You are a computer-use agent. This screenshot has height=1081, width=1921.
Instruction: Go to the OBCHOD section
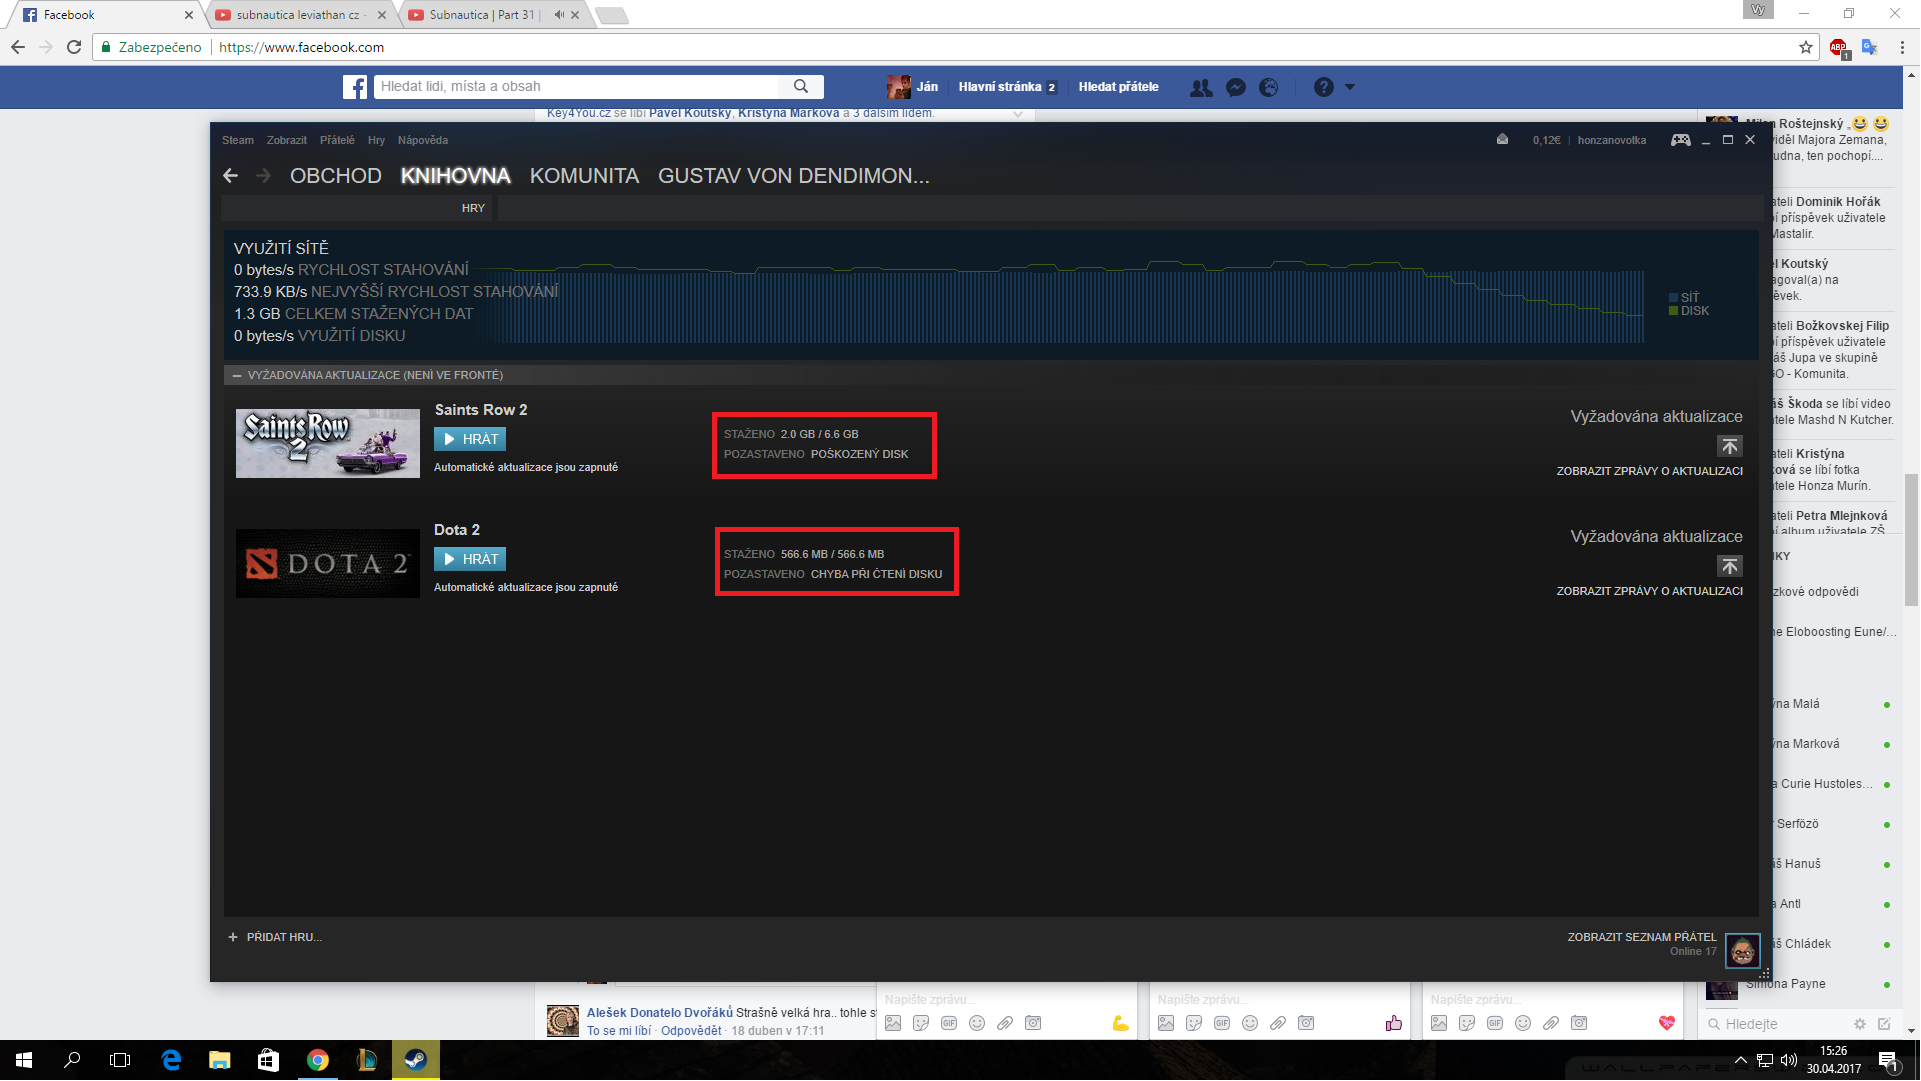(x=336, y=176)
